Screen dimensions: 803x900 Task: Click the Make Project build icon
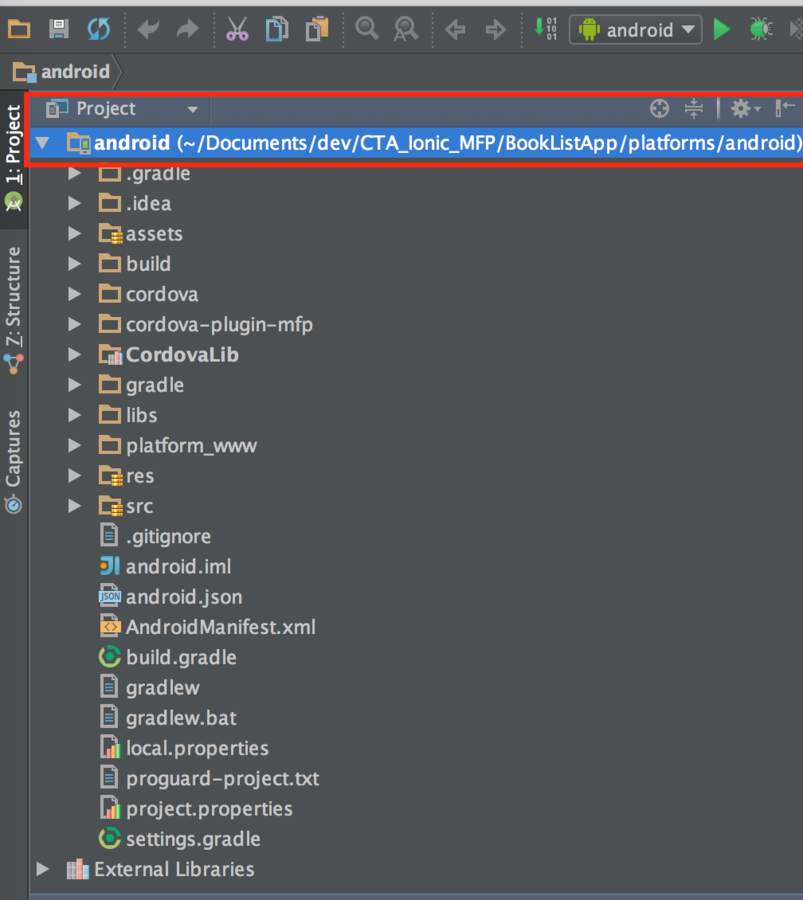click(545, 29)
